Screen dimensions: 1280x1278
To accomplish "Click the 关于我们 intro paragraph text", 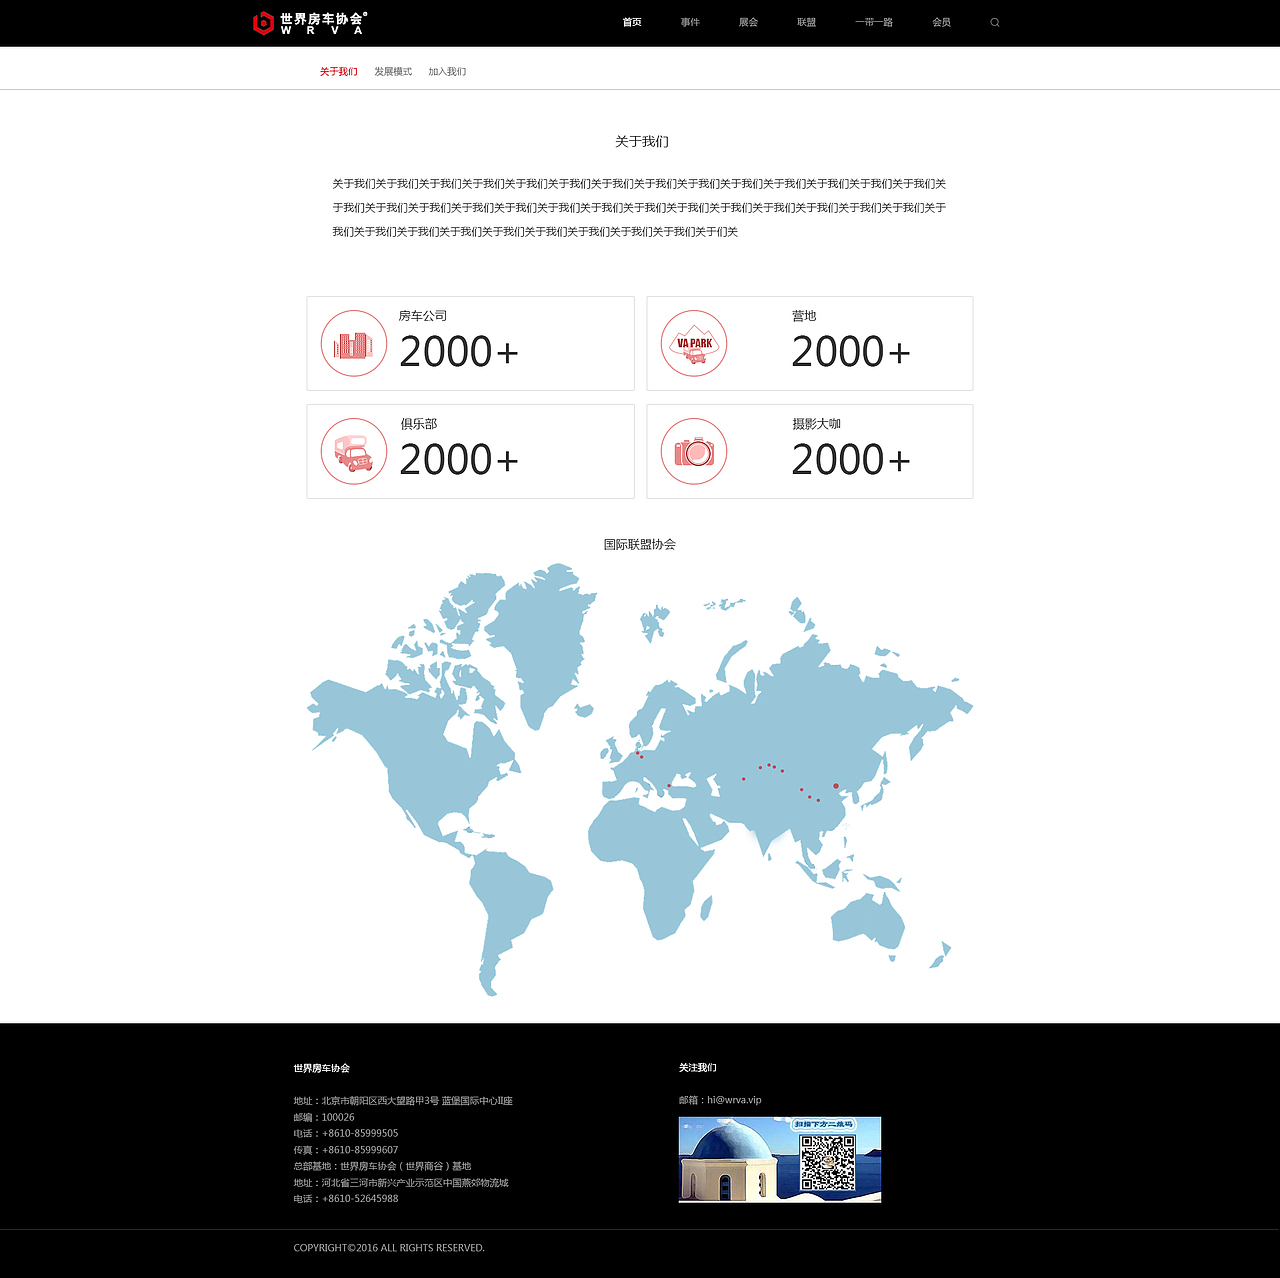I will tap(639, 208).
